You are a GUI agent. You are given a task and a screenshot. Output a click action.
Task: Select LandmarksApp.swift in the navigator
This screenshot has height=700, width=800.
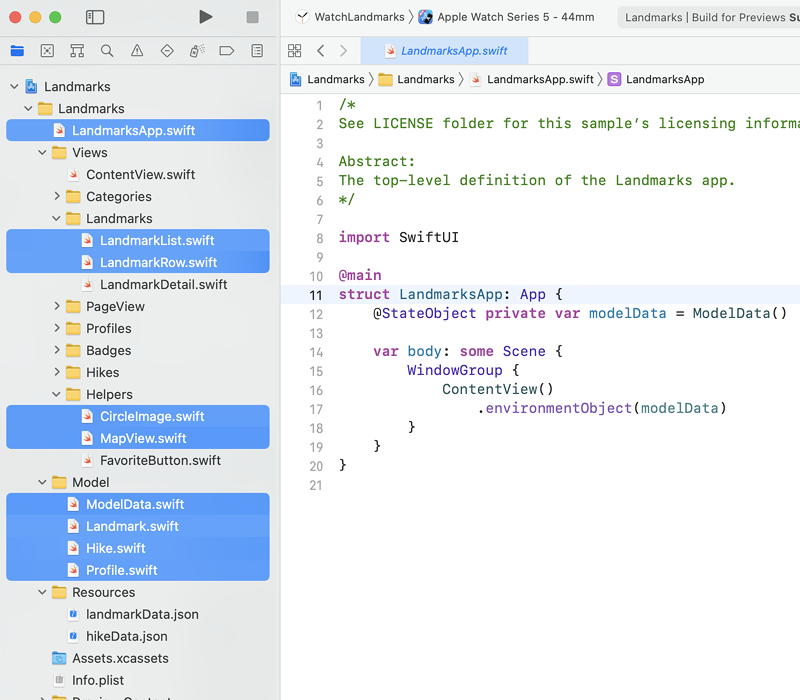coord(138,131)
